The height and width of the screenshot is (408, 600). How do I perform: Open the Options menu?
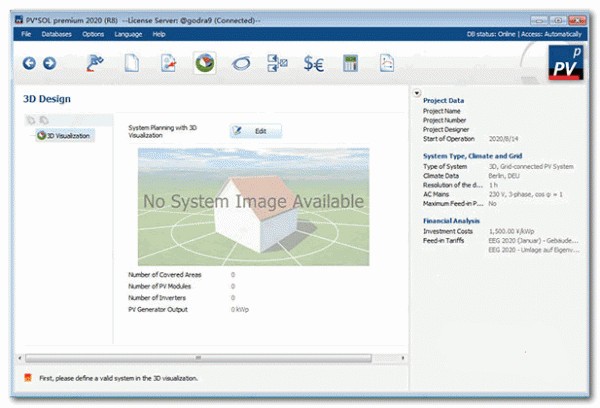(x=93, y=34)
